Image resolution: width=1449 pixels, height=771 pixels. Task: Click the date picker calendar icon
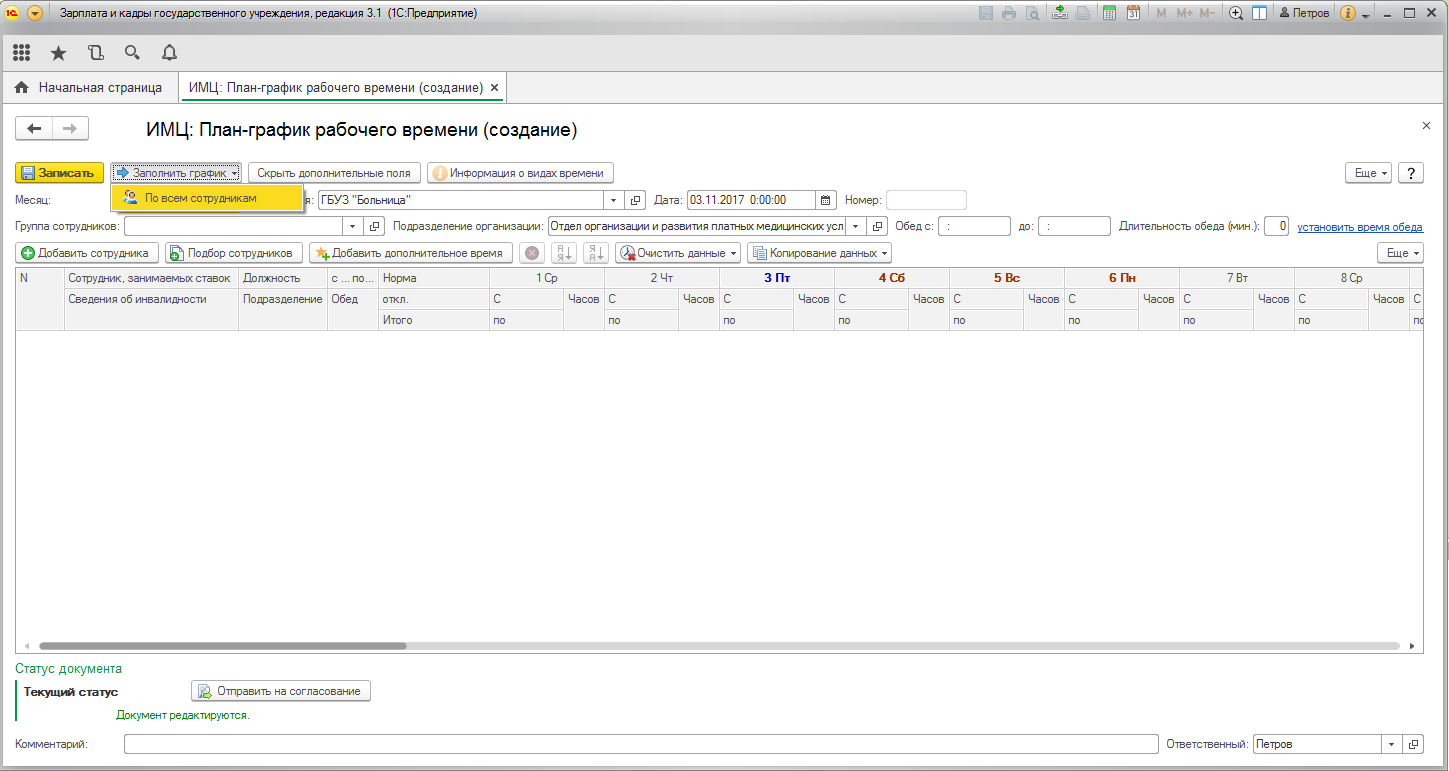[x=826, y=200]
